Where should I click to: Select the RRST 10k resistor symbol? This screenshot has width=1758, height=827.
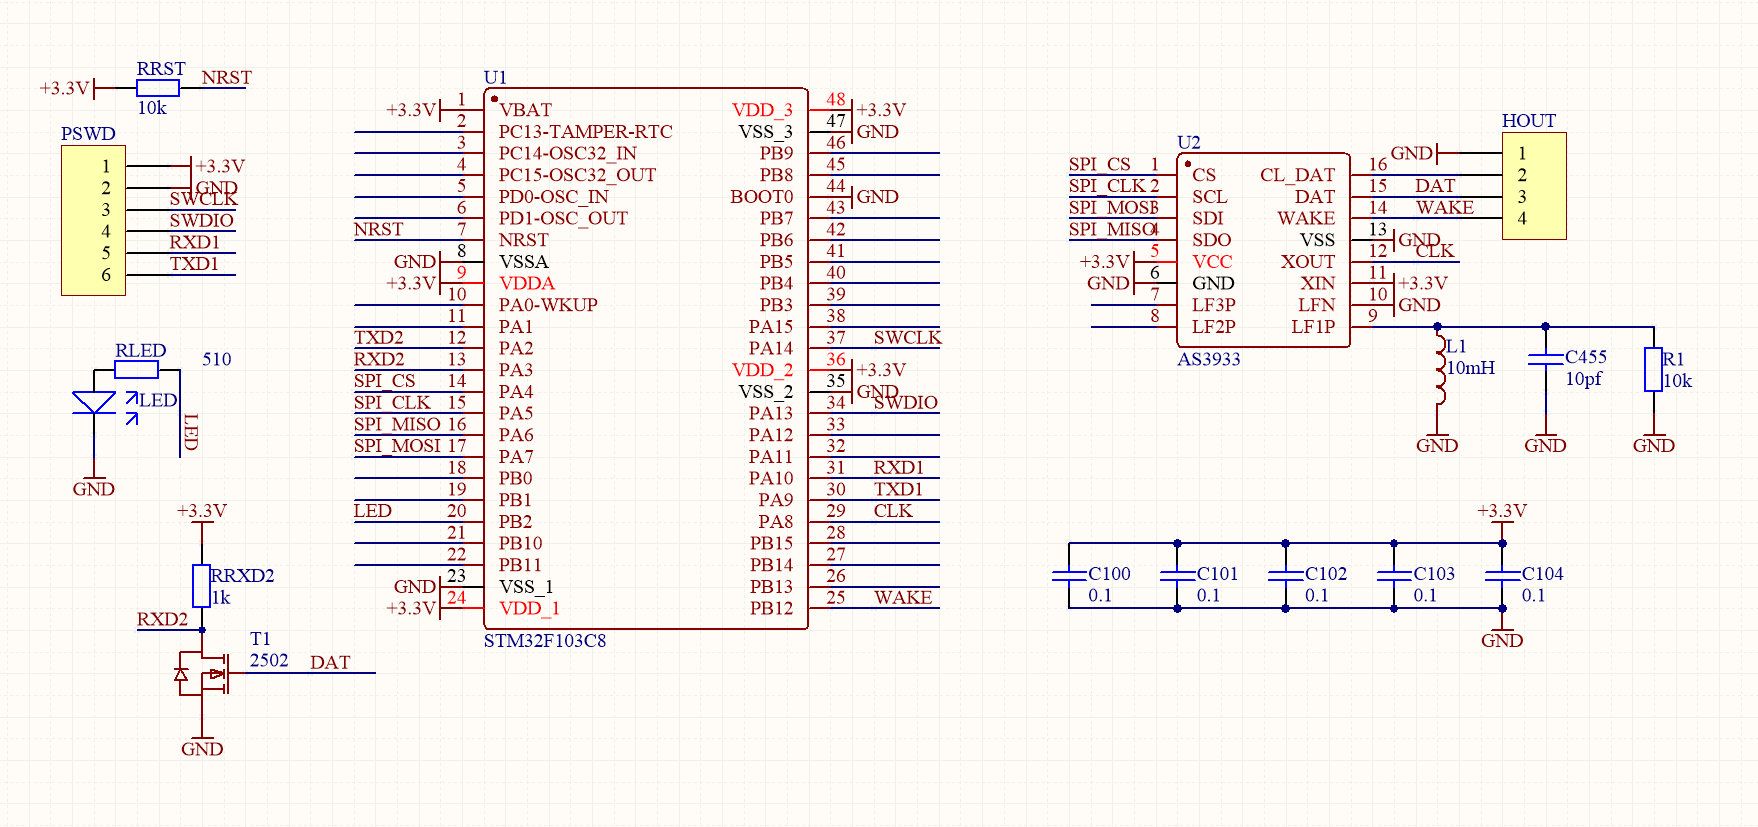pos(158,88)
